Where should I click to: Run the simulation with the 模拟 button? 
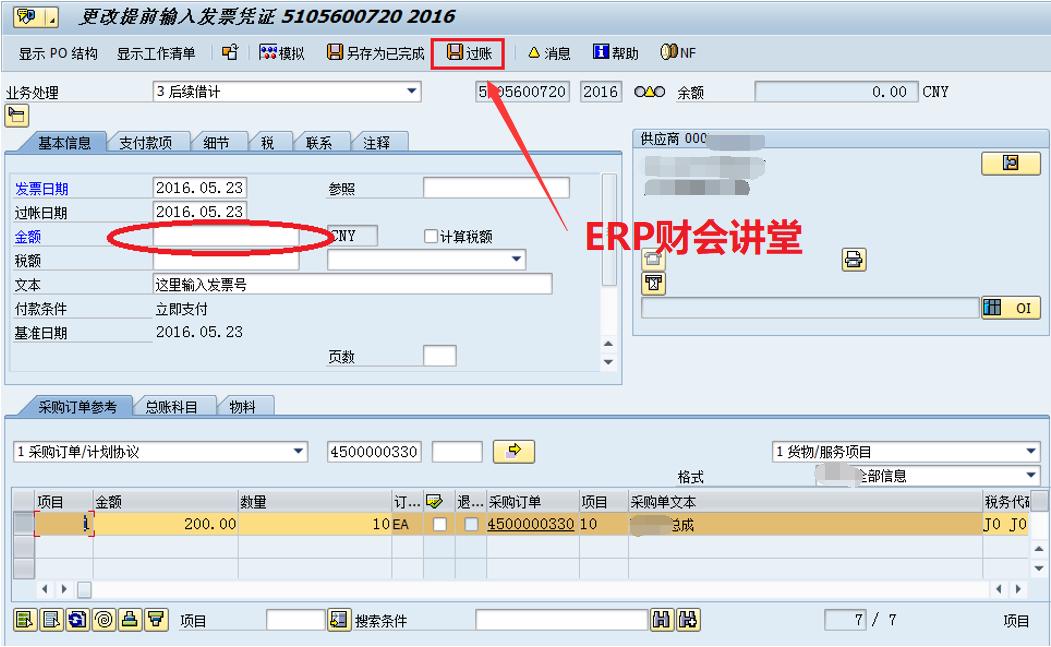click(x=283, y=51)
